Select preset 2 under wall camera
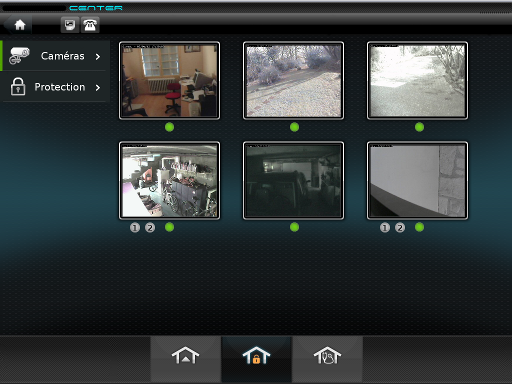This screenshot has width=512, height=384. pos(400,228)
